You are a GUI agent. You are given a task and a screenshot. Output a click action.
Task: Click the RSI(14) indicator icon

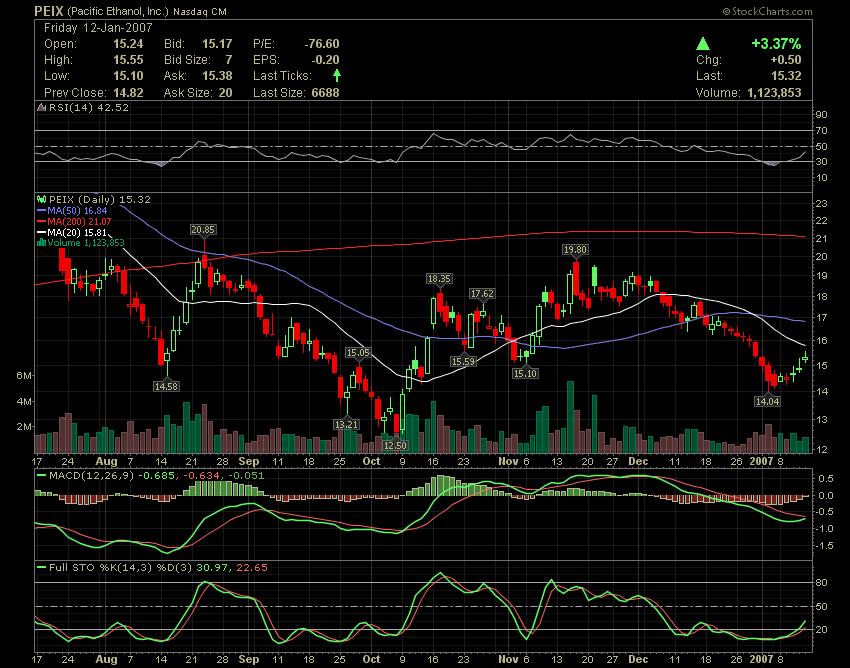[x=41, y=107]
